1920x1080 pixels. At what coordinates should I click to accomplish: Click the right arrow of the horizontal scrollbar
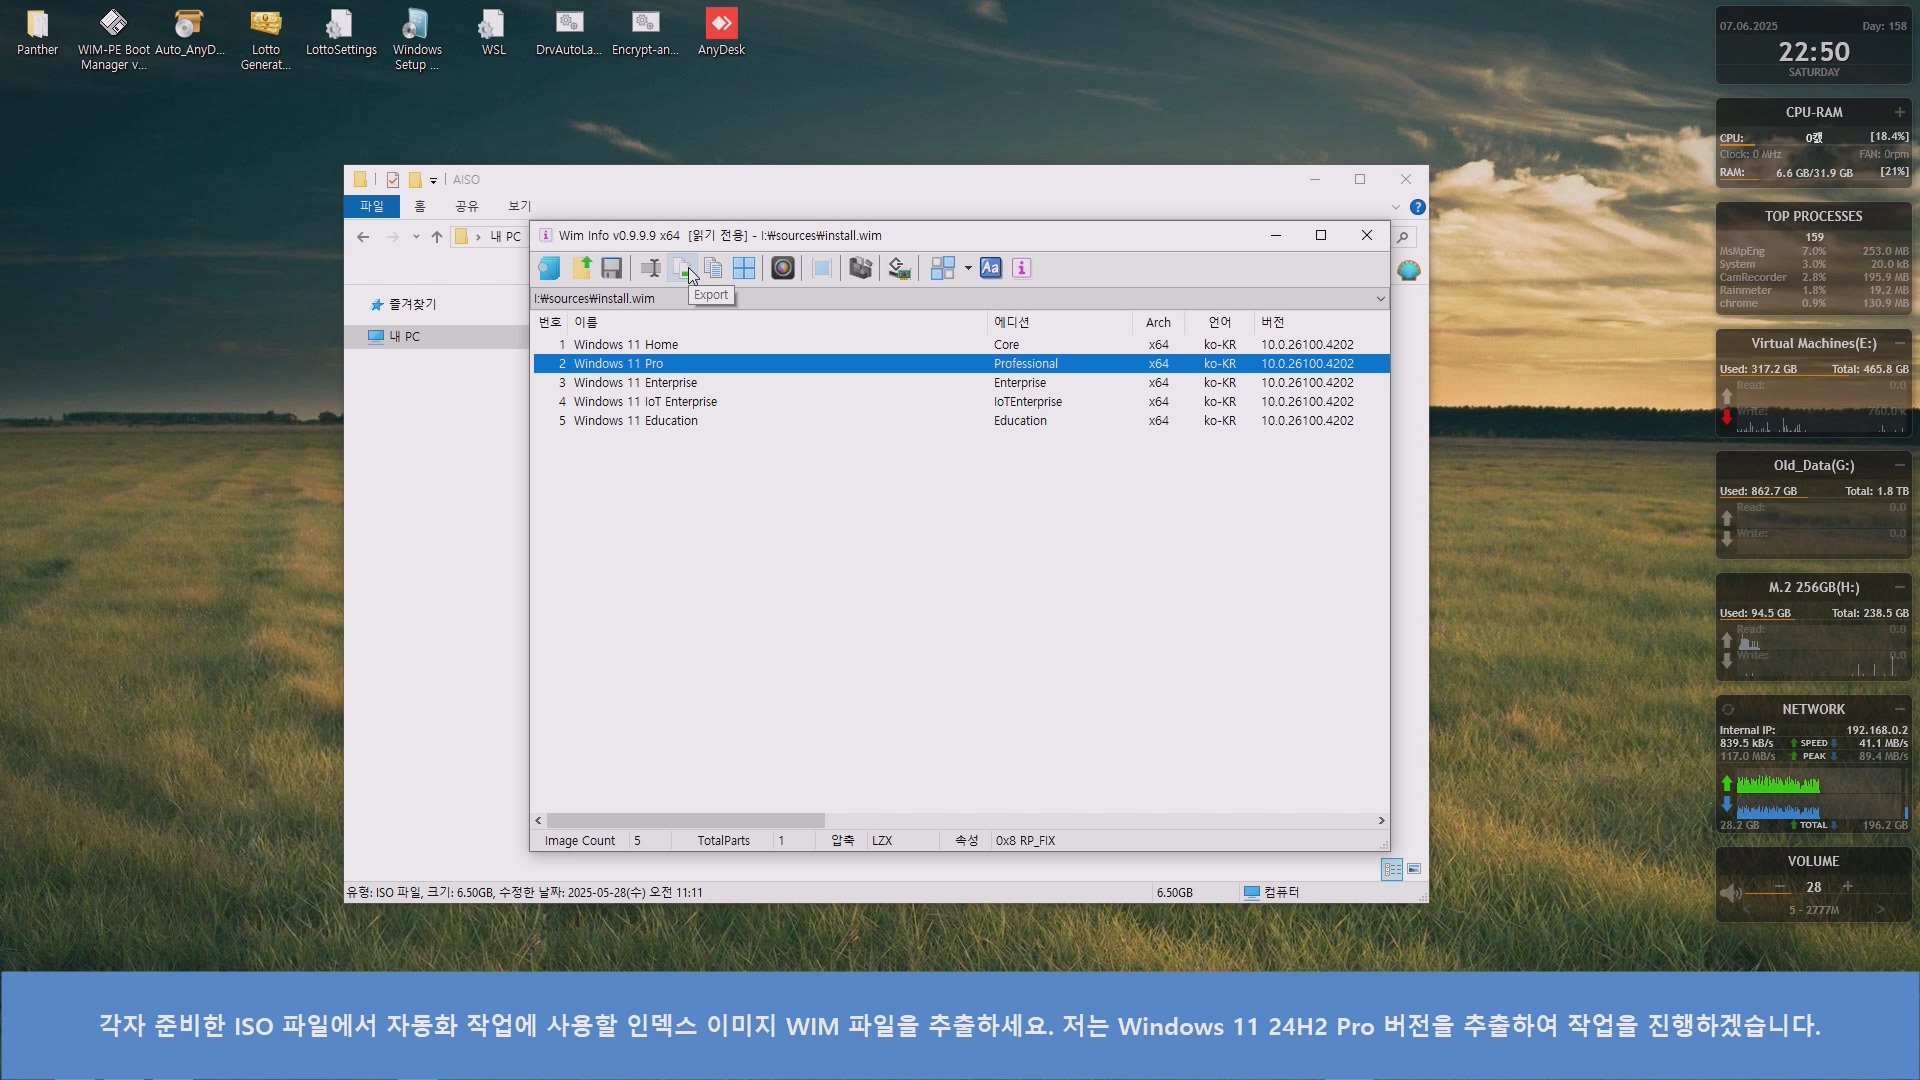point(1381,820)
